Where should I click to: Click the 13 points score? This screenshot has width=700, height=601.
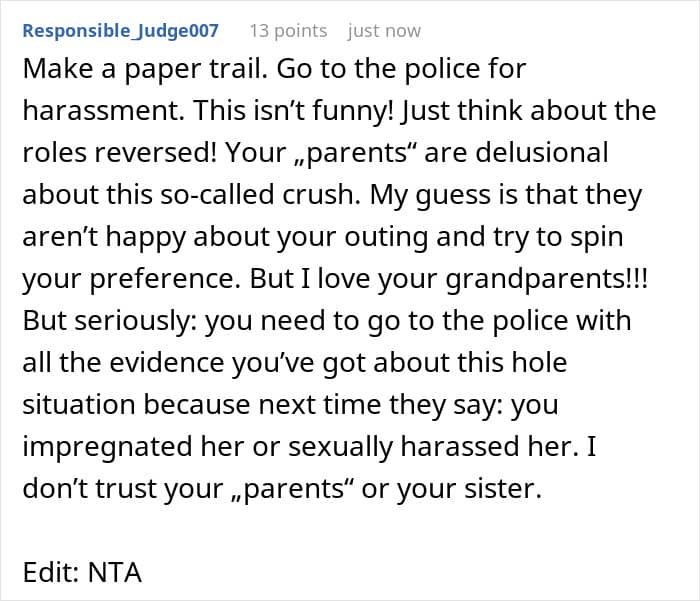point(288,30)
